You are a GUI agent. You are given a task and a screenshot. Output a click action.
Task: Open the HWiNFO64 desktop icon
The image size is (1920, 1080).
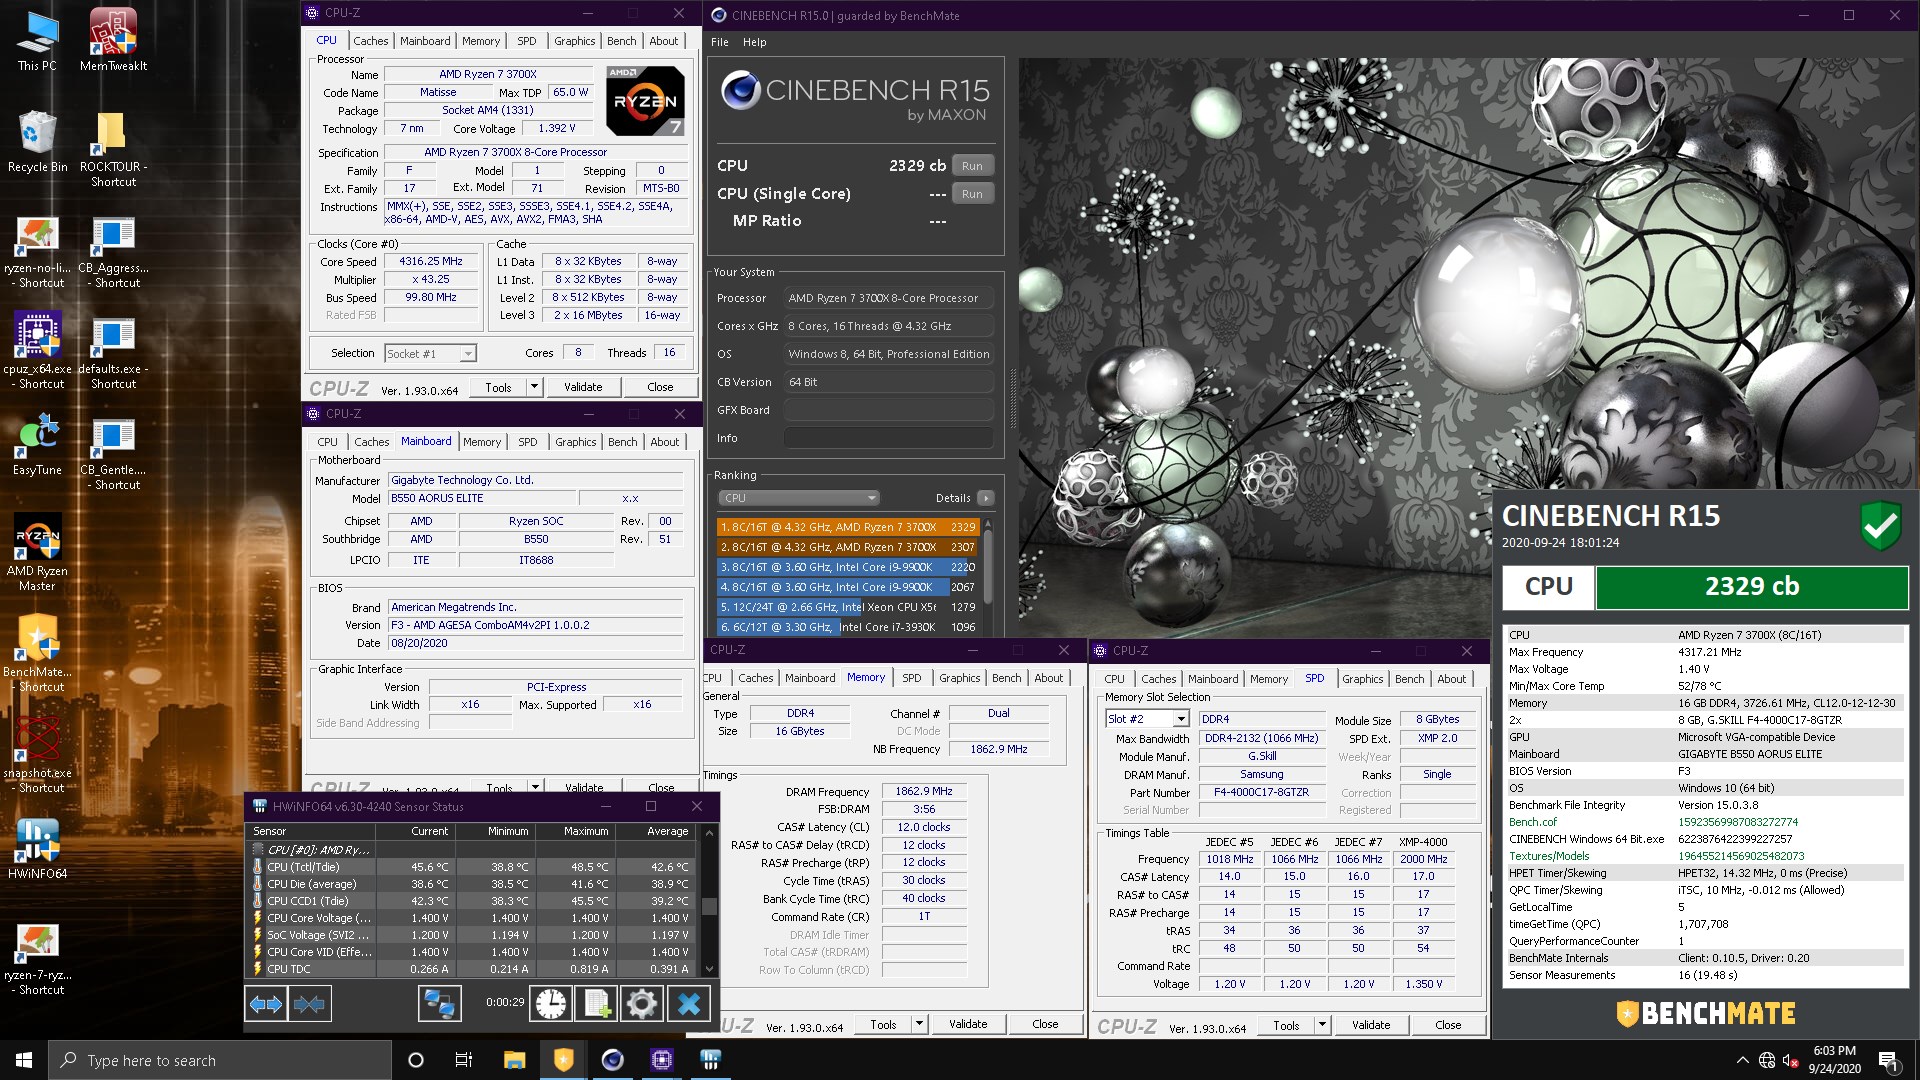coord(37,849)
